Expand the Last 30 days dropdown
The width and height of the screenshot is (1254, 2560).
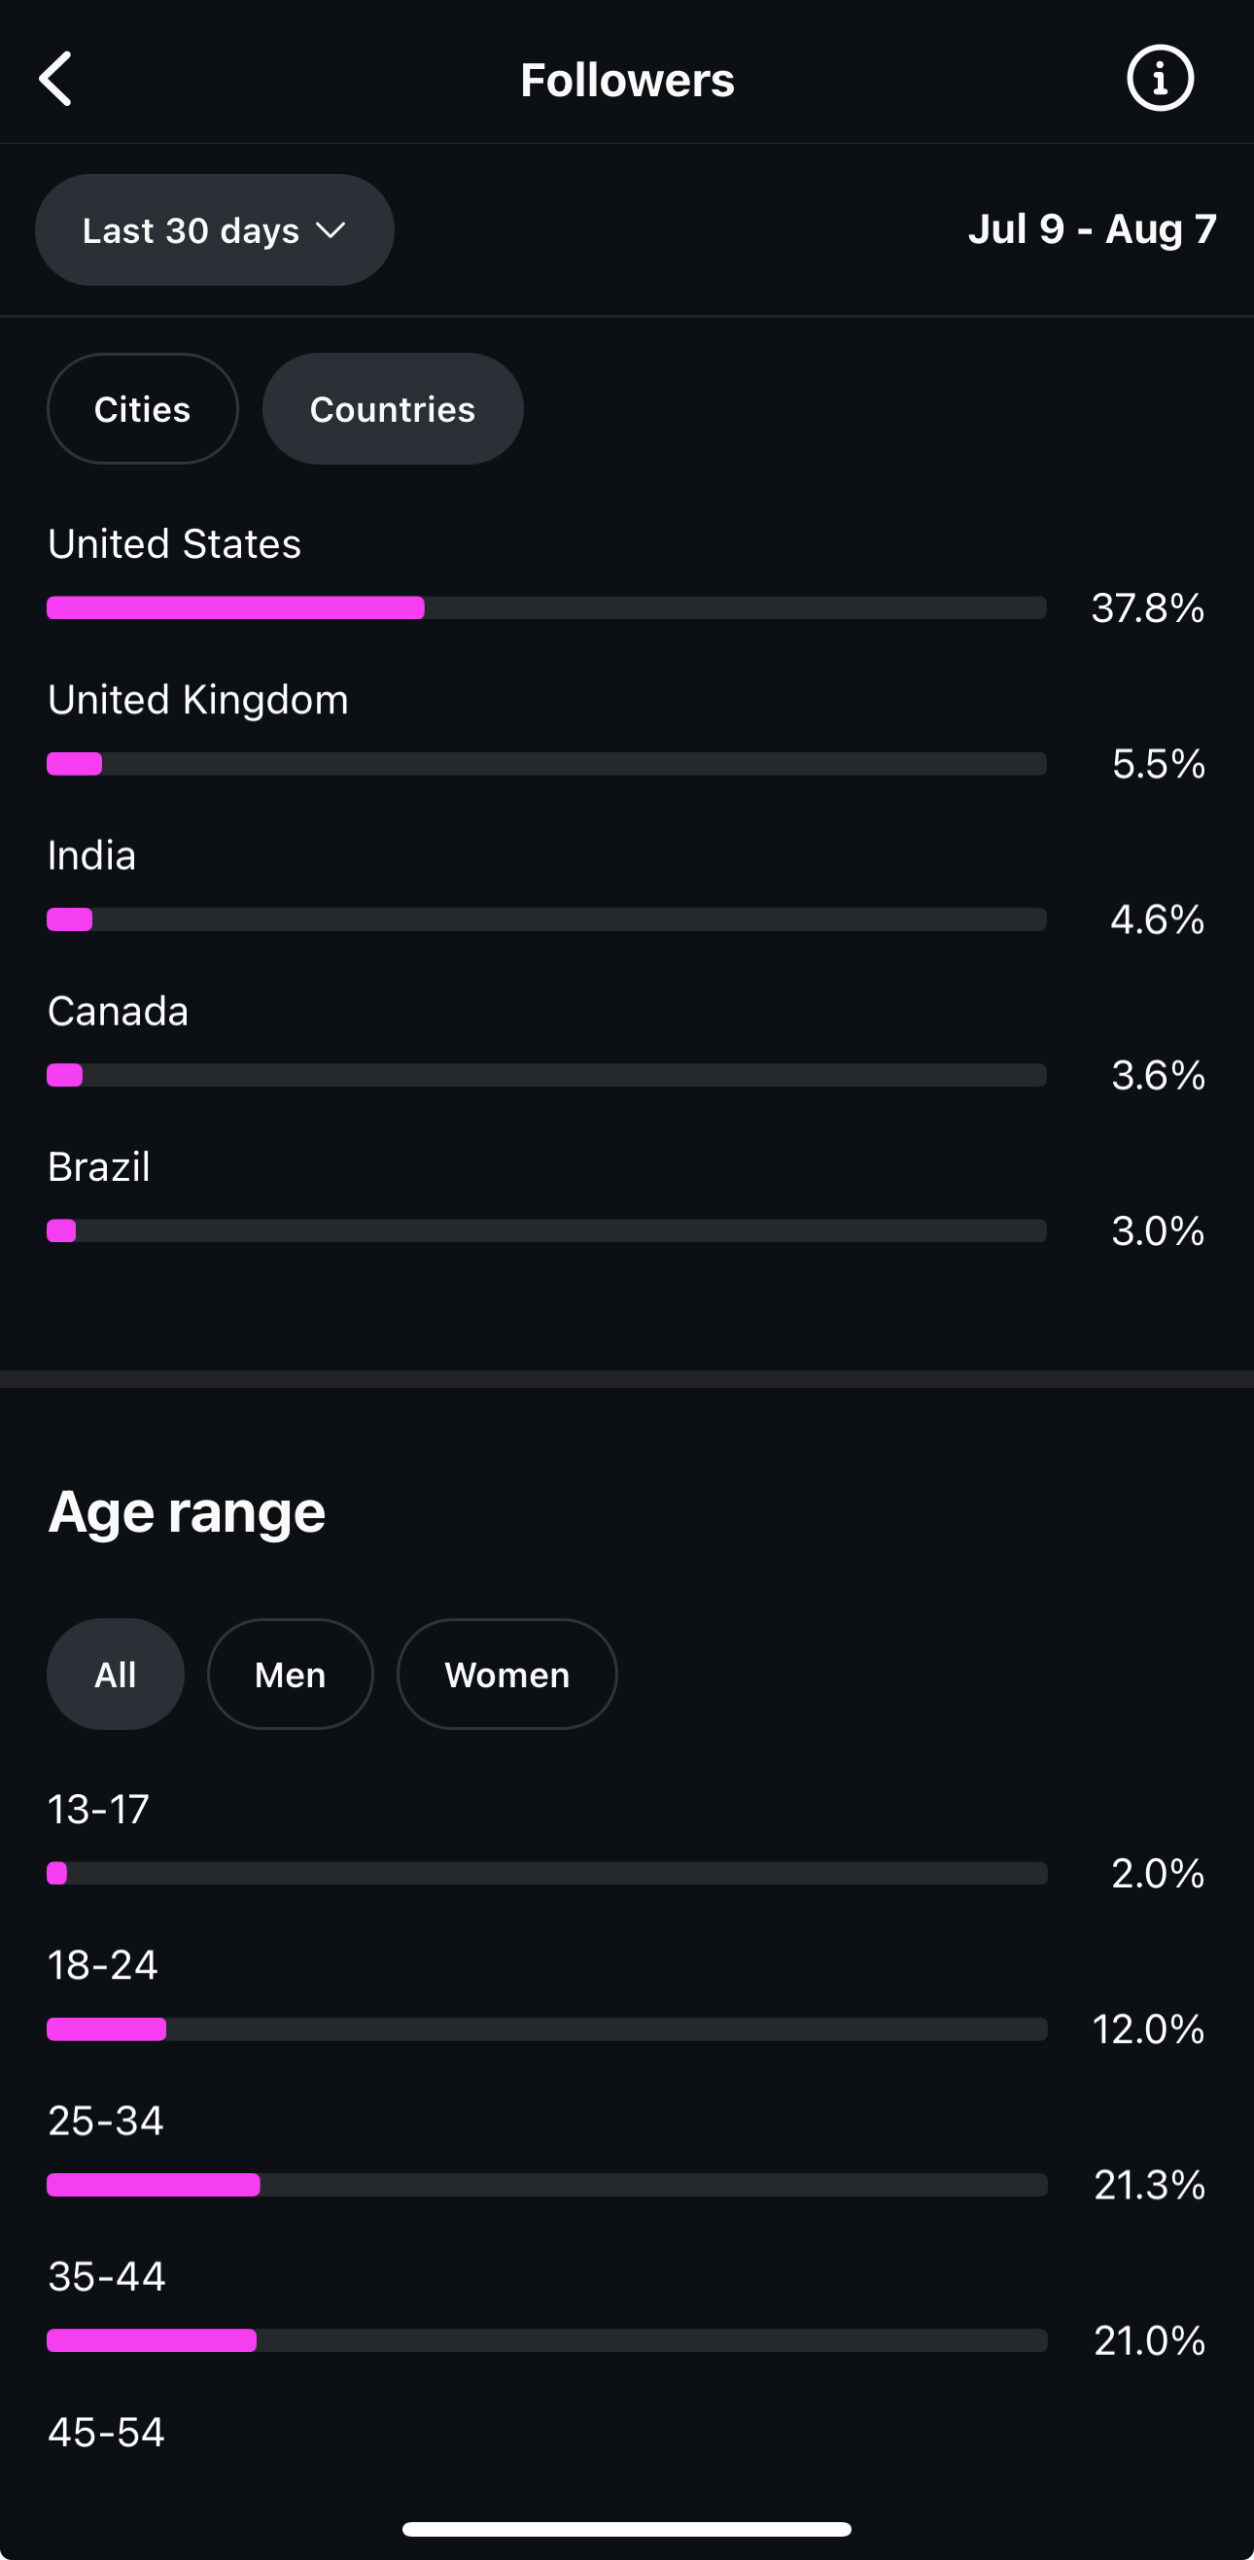pyautogui.click(x=215, y=230)
